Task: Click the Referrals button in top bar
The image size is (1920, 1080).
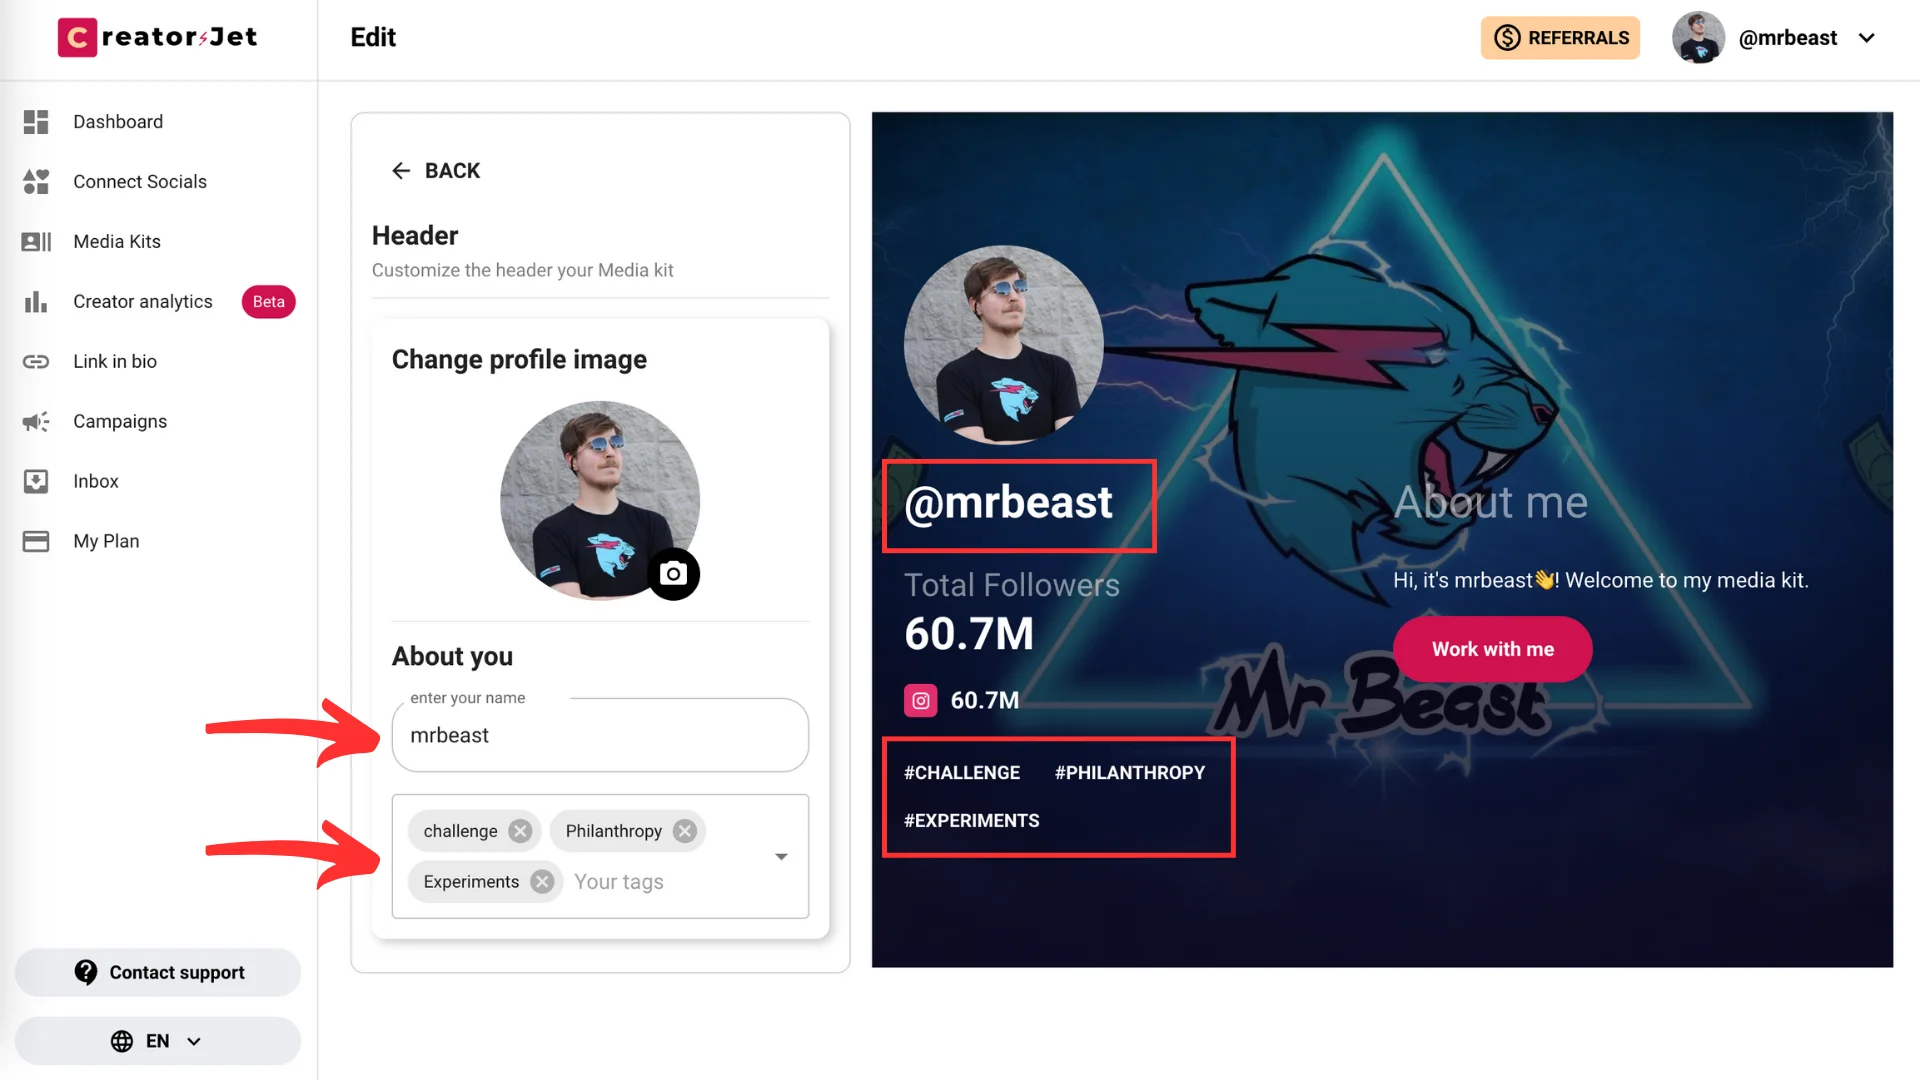Action: pyautogui.click(x=1561, y=37)
